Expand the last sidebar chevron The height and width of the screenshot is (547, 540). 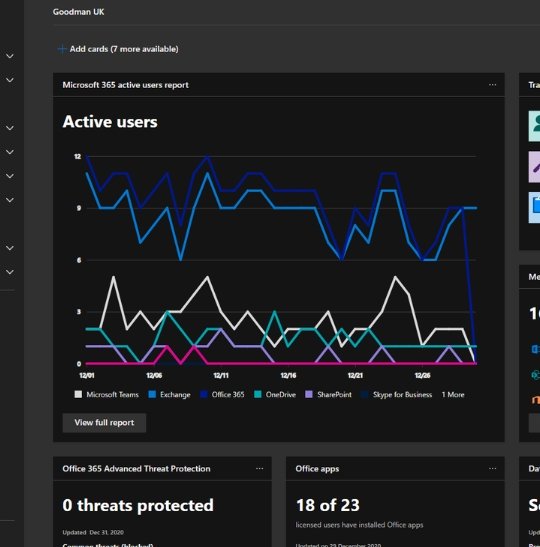click(x=10, y=272)
